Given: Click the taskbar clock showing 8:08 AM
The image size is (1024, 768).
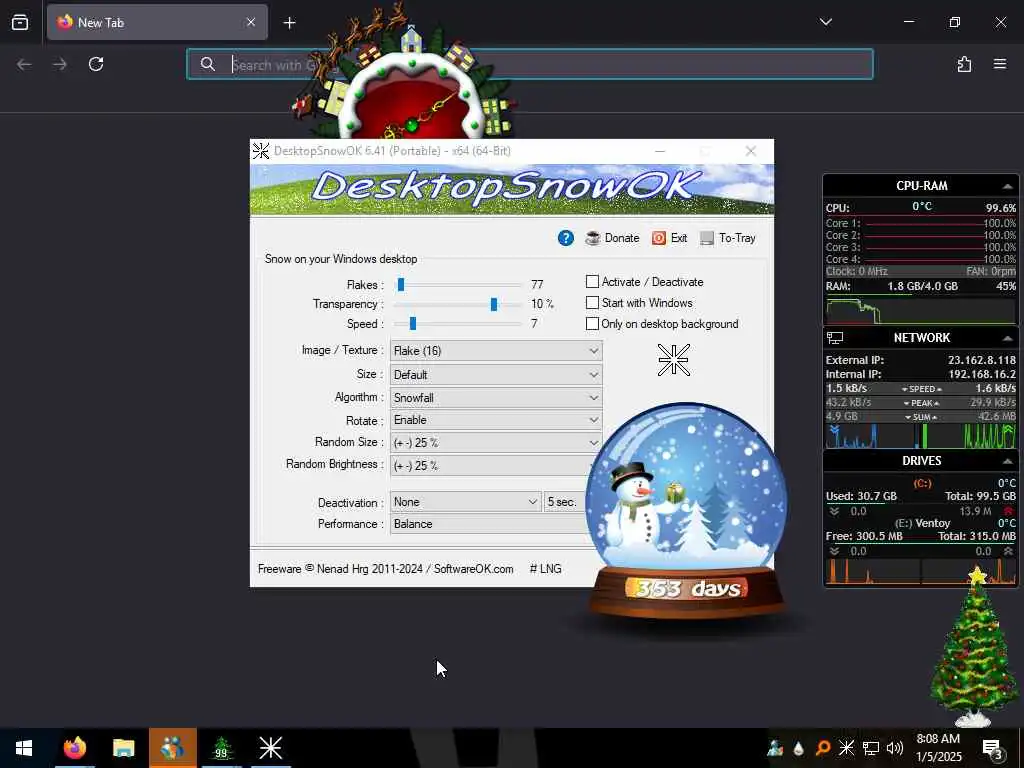Looking at the screenshot, I should pyautogui.click(x=938, y=748).
